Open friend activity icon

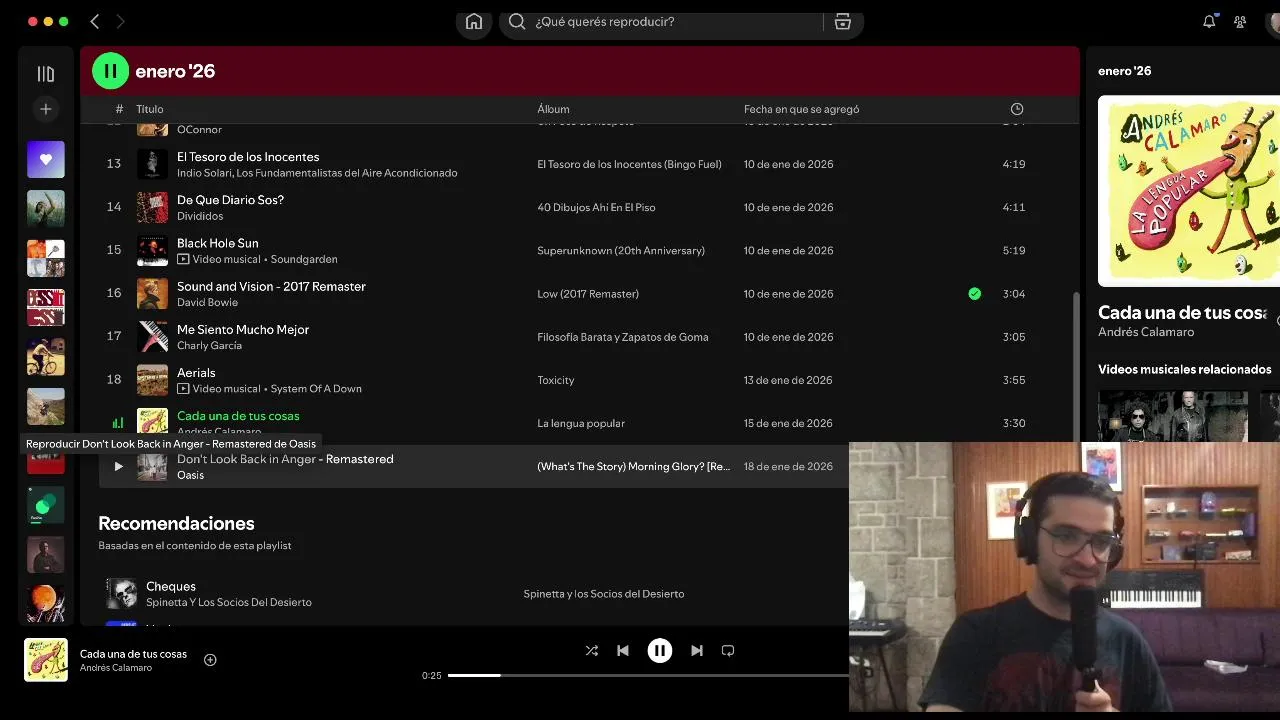point(1240,21)
